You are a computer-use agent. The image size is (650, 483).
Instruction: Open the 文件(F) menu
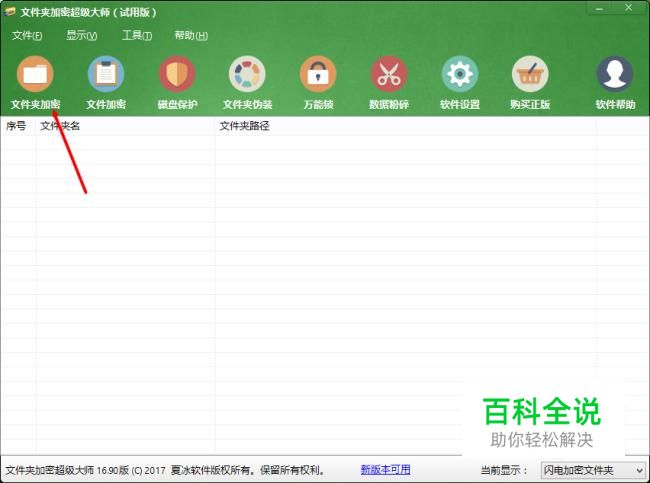click(27, 36)
